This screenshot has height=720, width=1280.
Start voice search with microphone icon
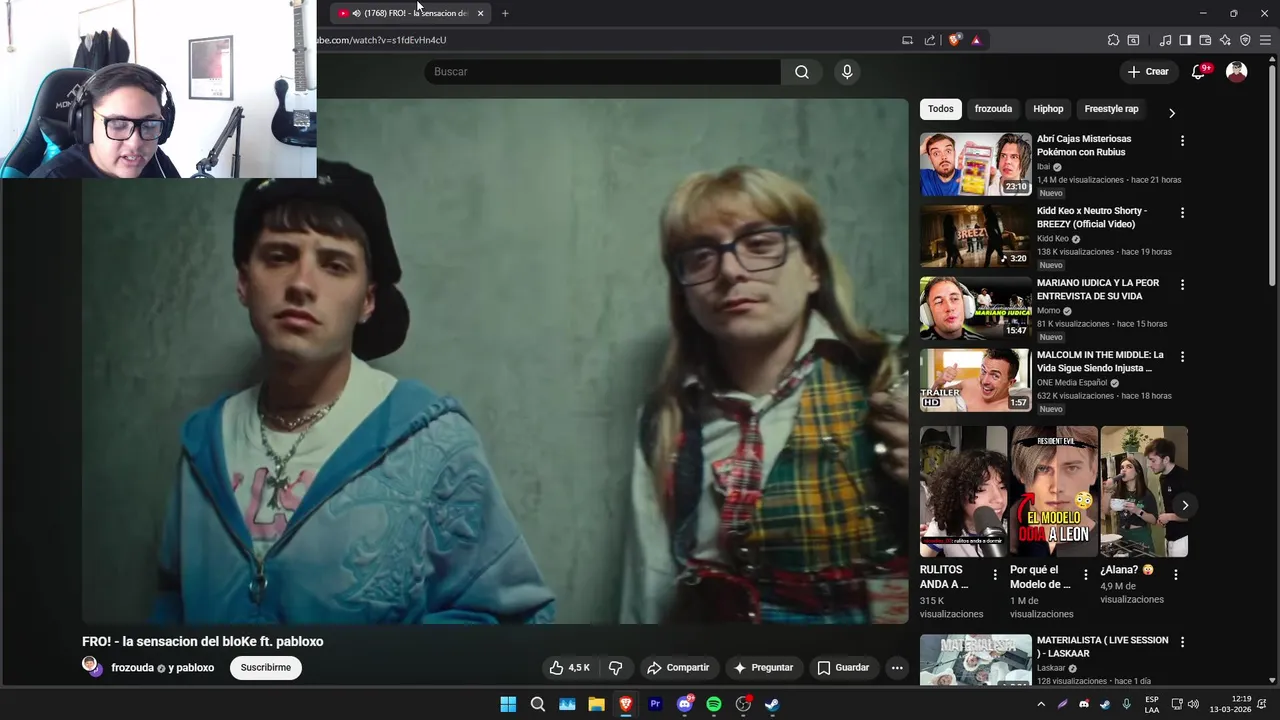[847, 72]
